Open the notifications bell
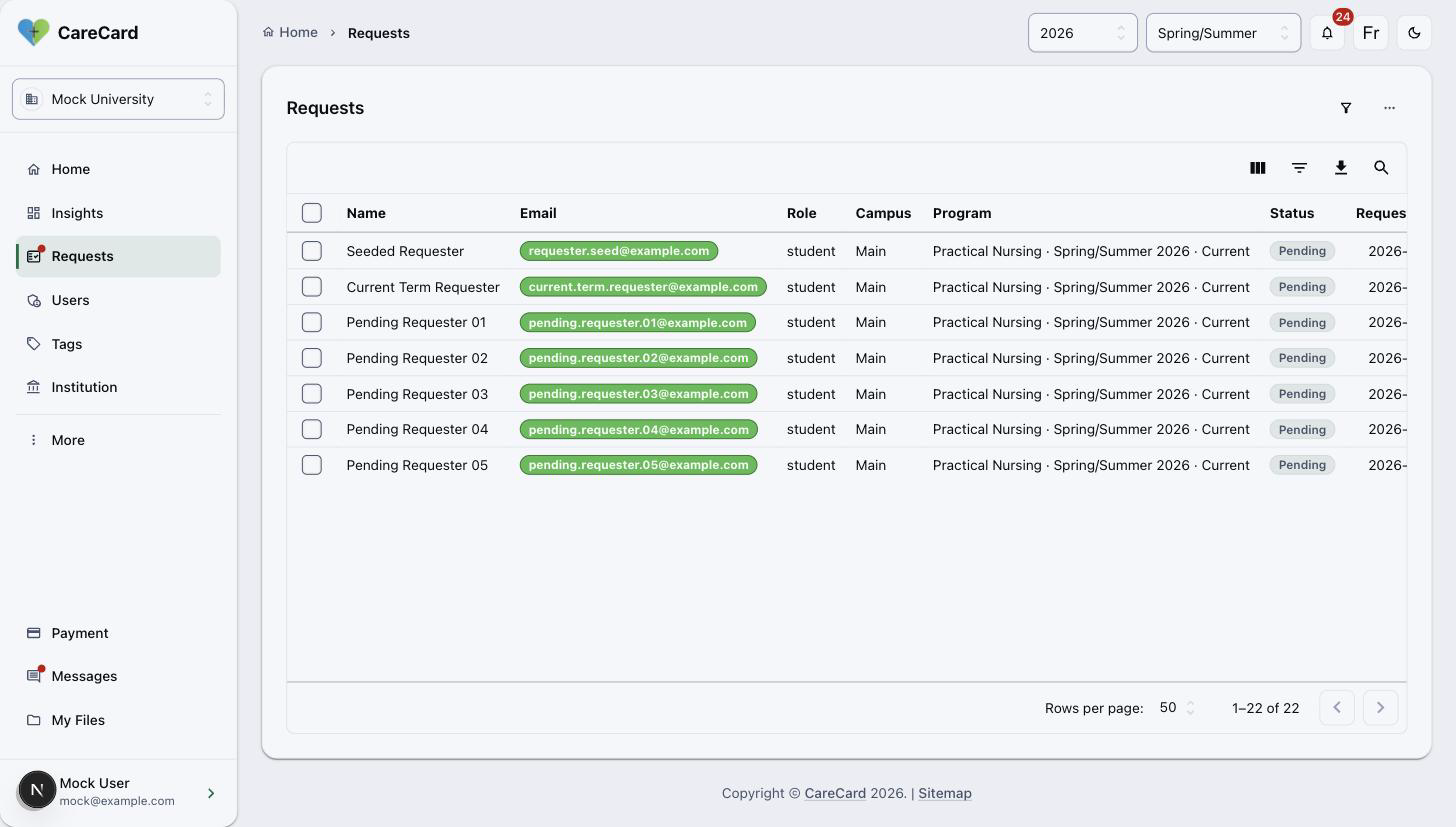This screenshot has width=1456, height=827. (x=1327, y=33)
